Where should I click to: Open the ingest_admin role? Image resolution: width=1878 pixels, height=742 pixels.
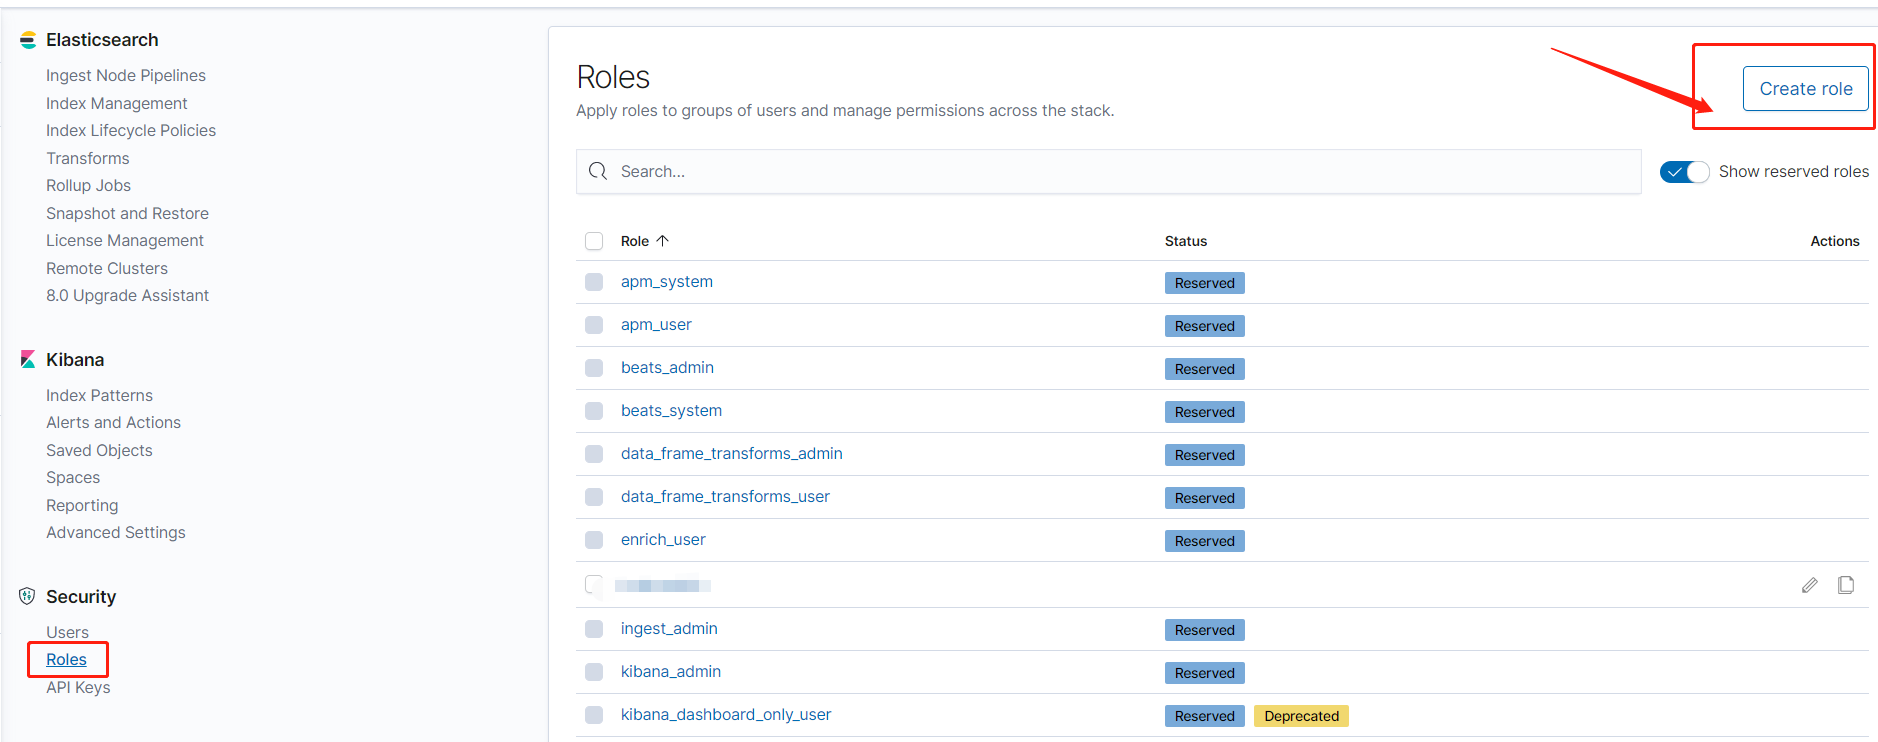[x=669, y=629]
